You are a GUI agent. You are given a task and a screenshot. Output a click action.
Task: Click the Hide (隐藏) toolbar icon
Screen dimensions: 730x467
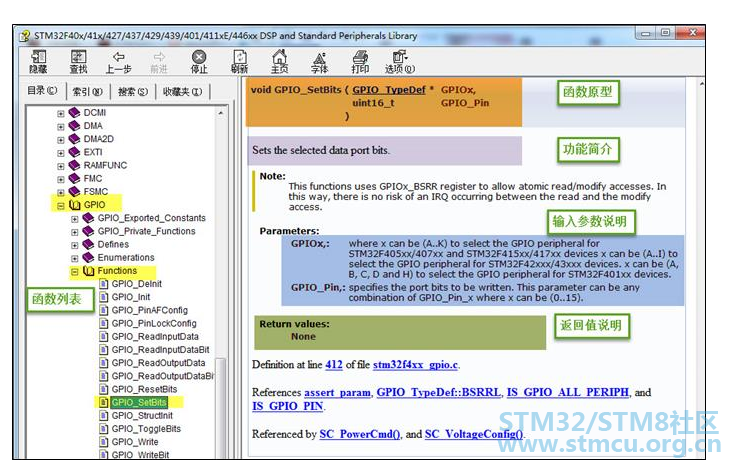(x=37, y=61)
